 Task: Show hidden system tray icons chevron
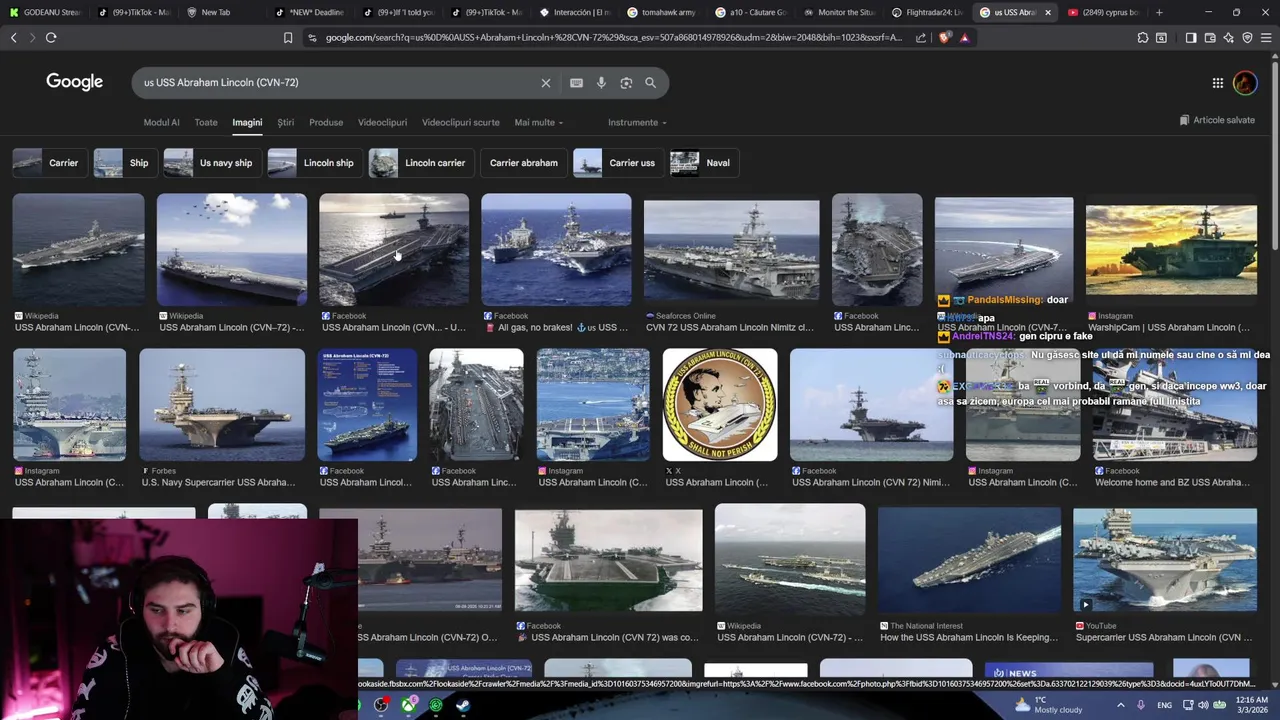pos(1119,706)
